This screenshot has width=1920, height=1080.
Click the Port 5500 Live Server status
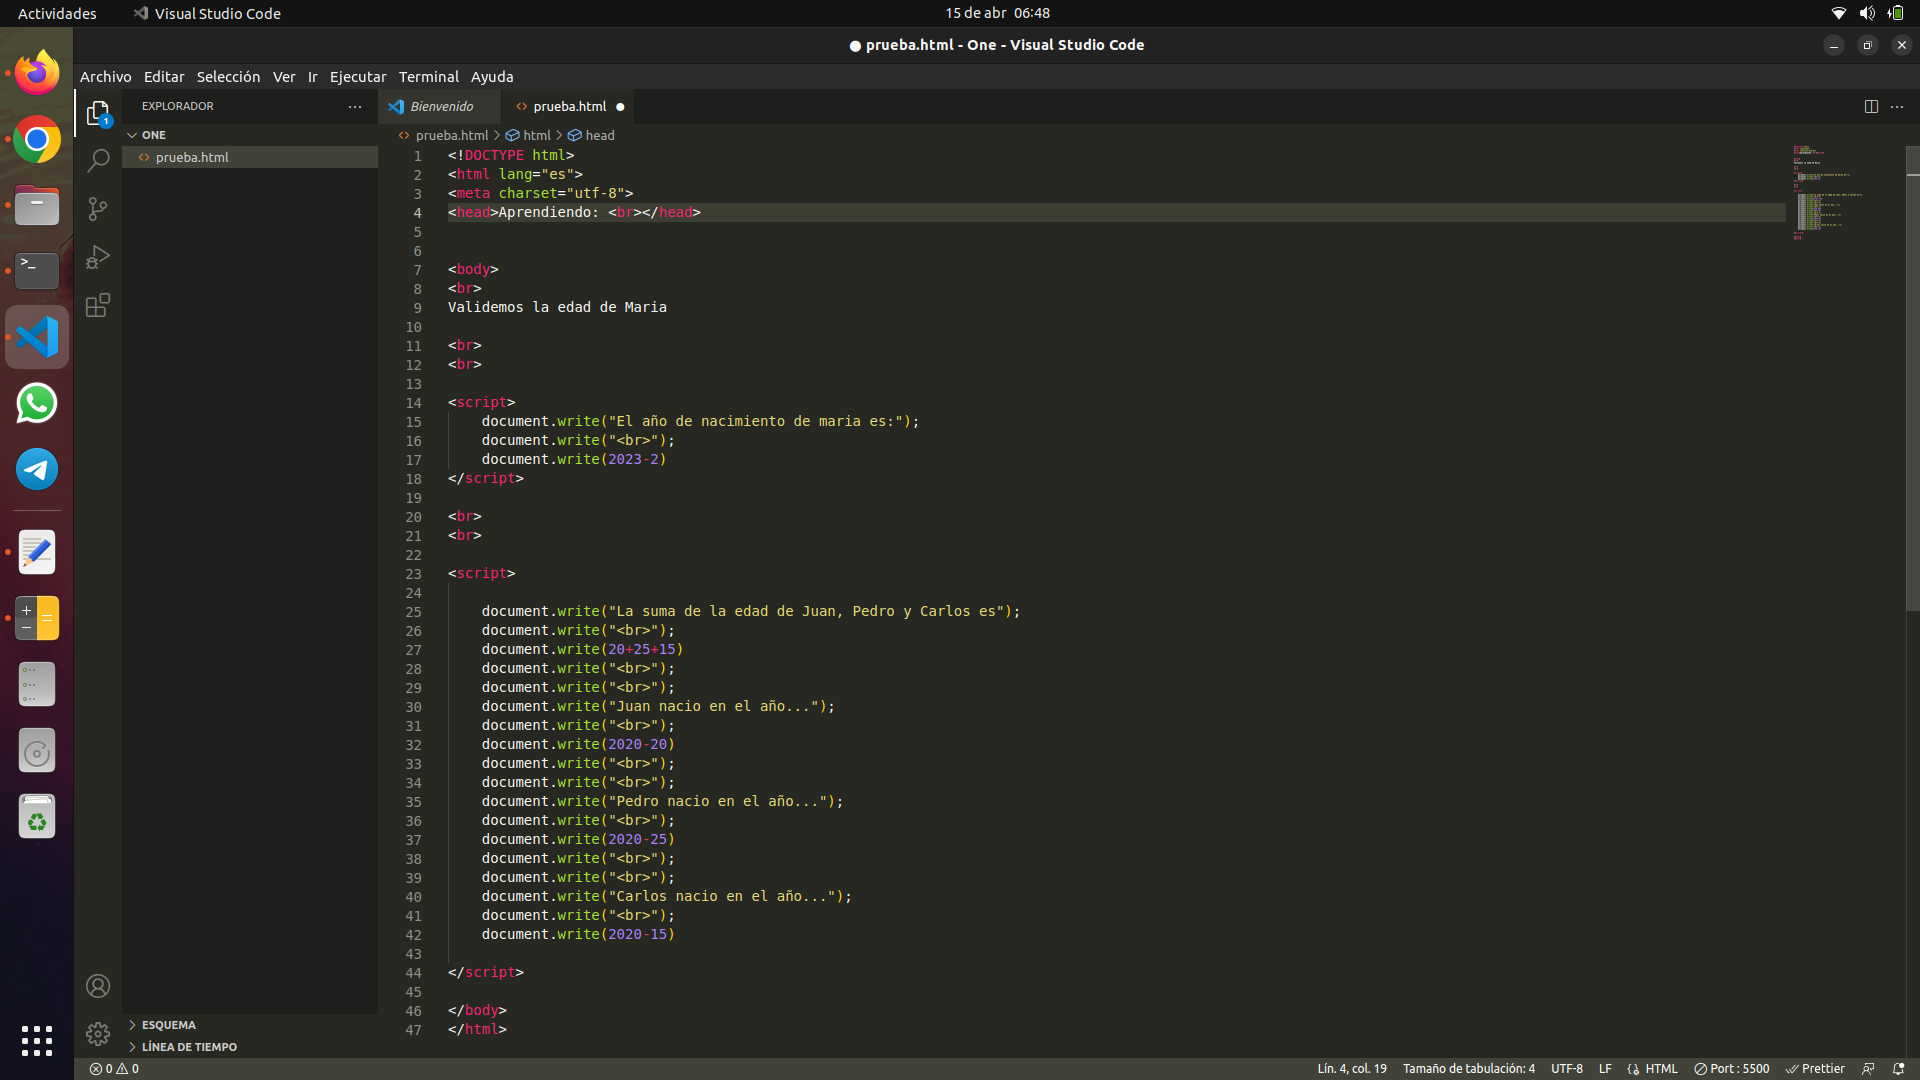coord(1731,1069)
